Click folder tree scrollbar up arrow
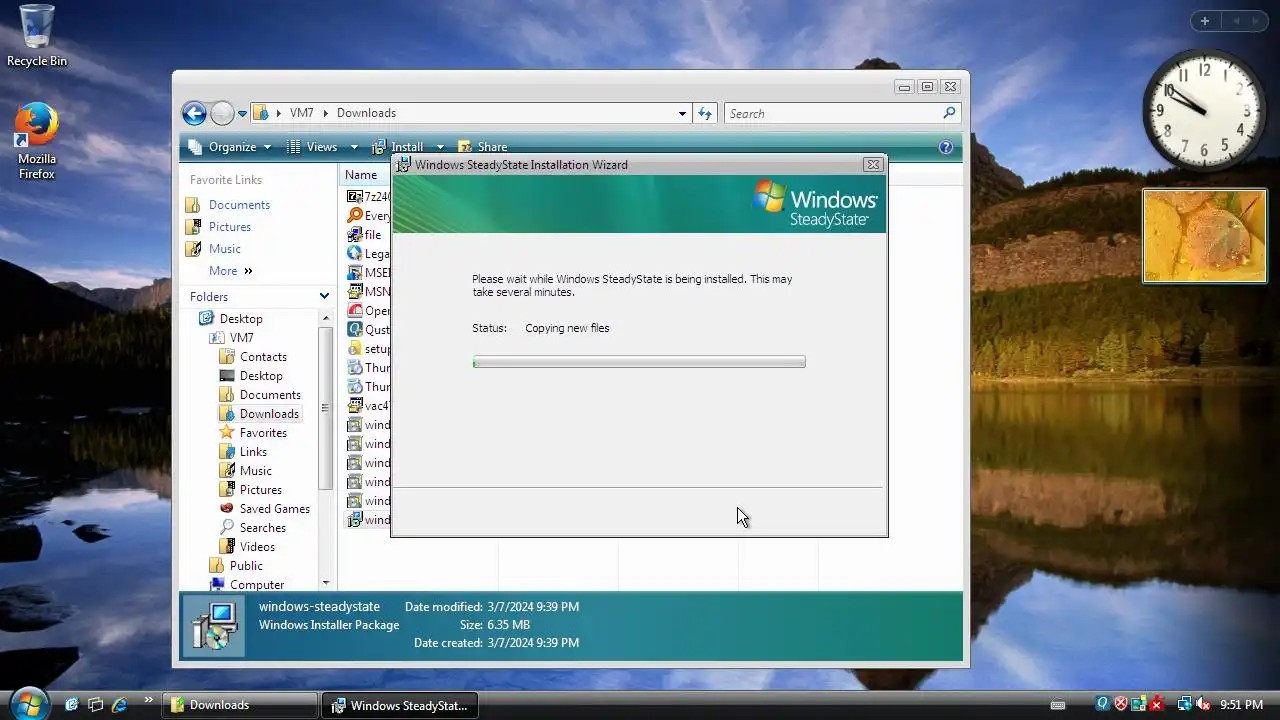1280x720 pixels. click(326, 317)
